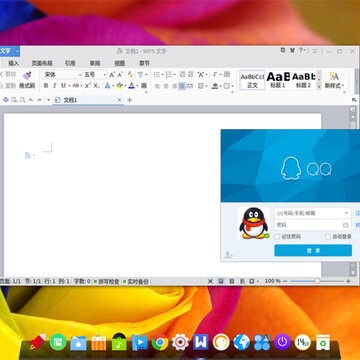The height and width of the screenshot is (360, 360).
Task: Toggle 拼写检查 spell check in status bar
Action: [x=107, y=281]
